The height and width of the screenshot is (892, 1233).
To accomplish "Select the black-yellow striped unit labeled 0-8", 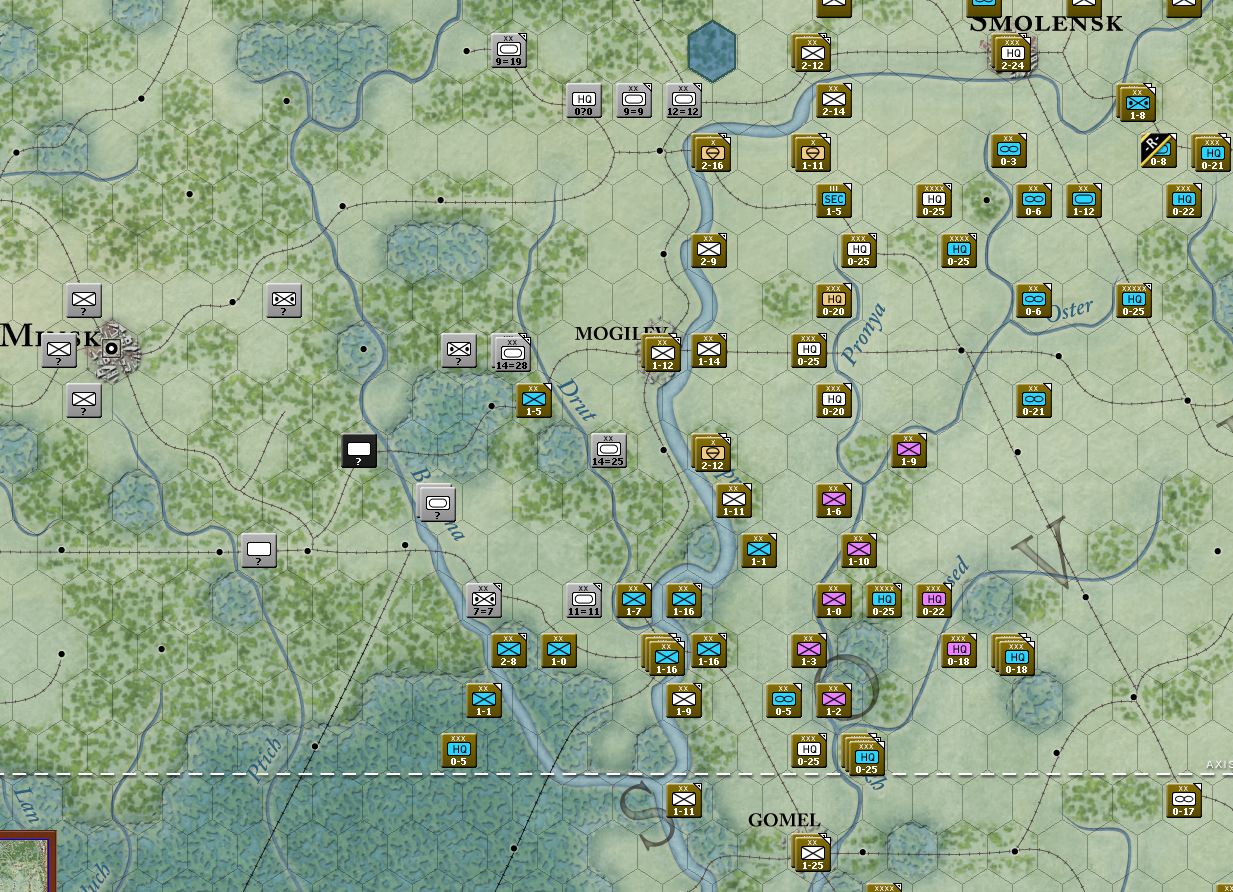I will pos(1159,150).
